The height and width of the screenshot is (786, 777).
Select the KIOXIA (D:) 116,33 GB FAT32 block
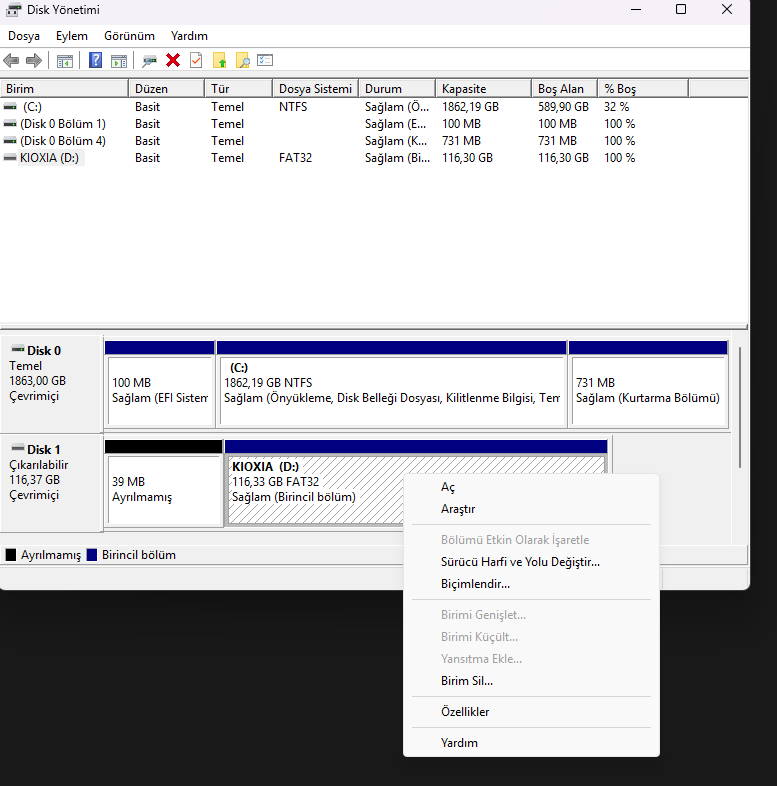(x=416, y=483)
